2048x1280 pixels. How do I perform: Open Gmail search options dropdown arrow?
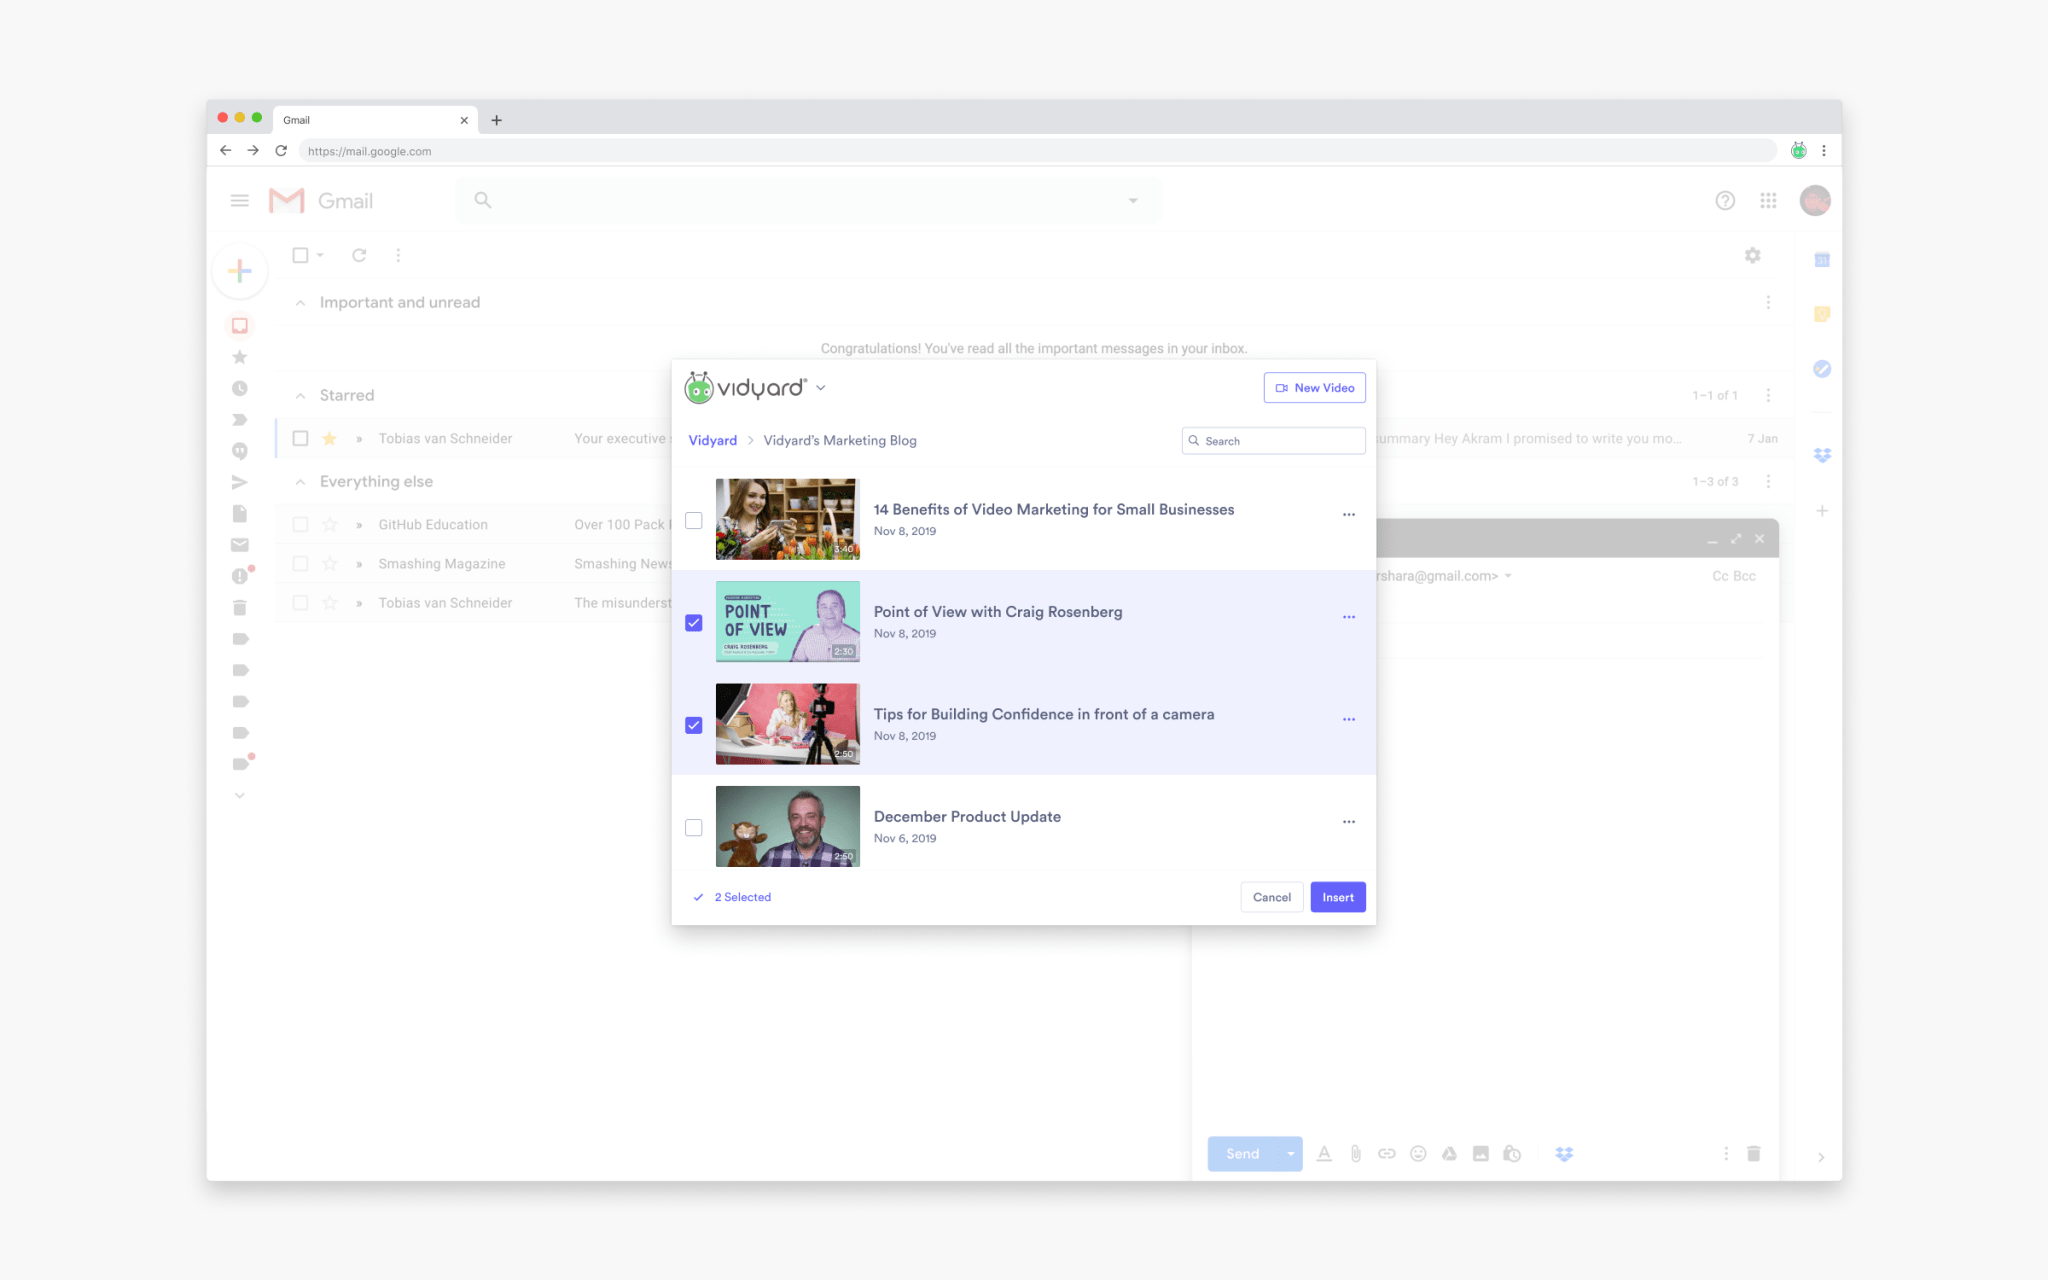1133,201
